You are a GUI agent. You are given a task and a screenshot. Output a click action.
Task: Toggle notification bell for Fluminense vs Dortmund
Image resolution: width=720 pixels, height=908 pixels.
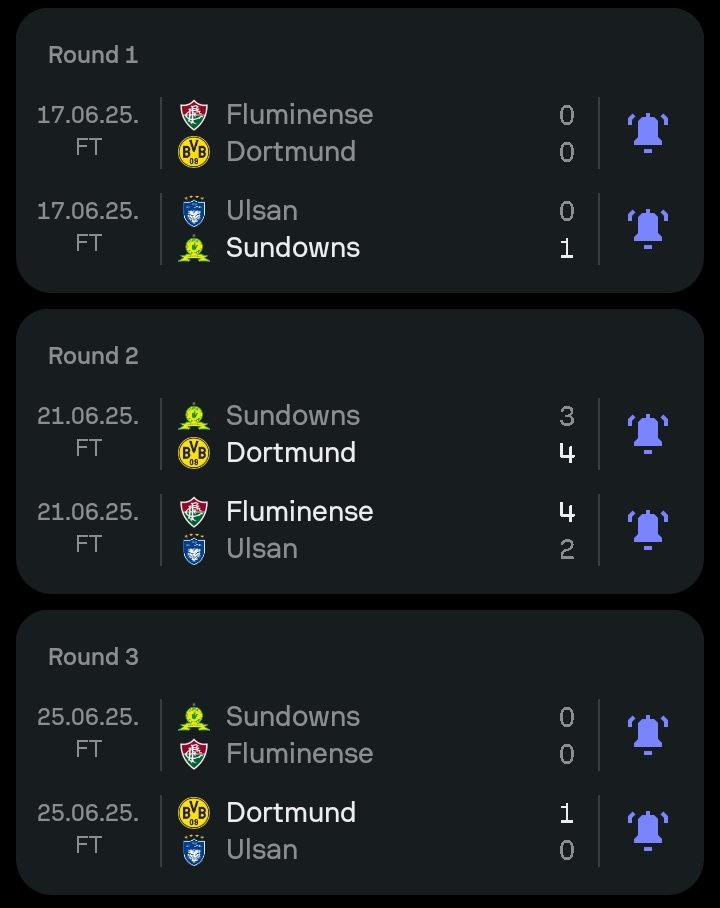coord(648,133)
